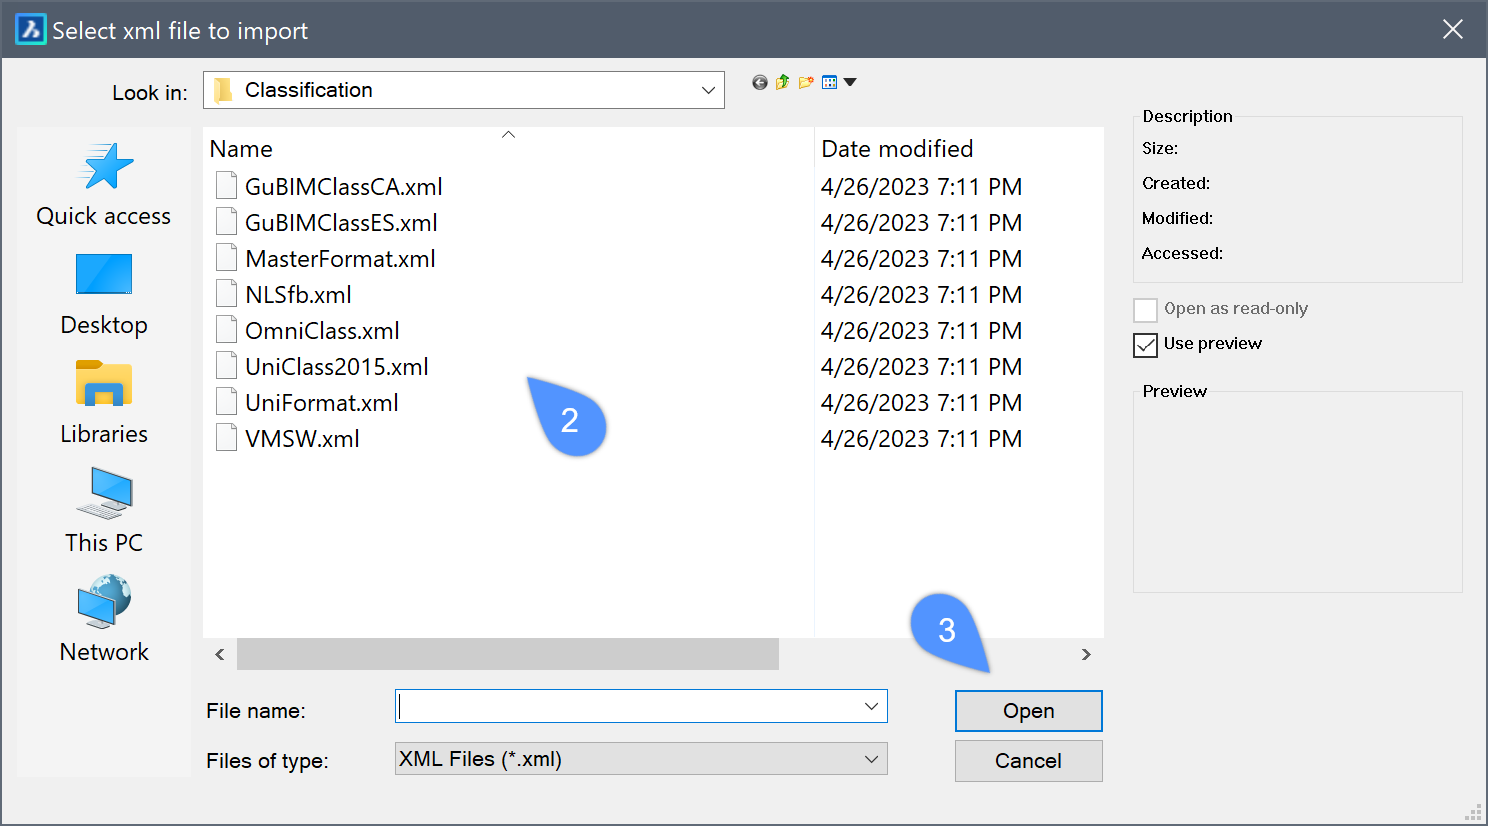1488x826 pixels.
Task: Open Network in the sidebar
Action: click(104, 620)
